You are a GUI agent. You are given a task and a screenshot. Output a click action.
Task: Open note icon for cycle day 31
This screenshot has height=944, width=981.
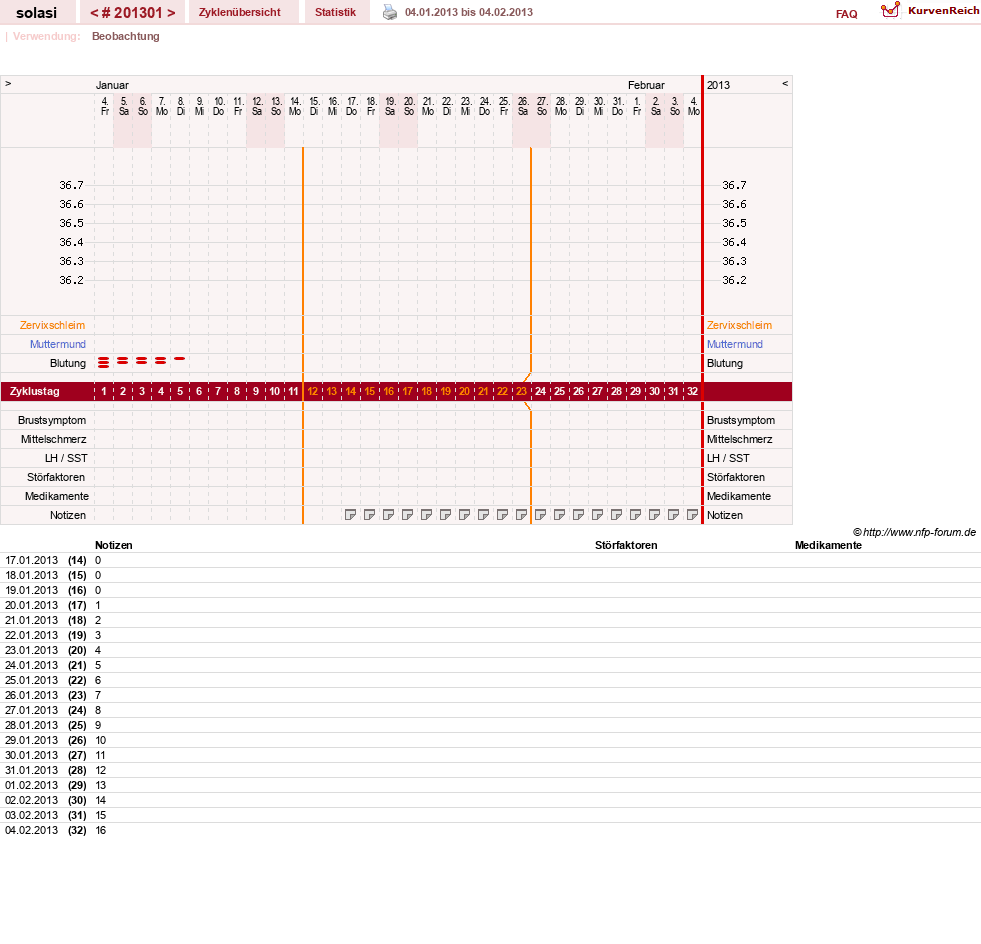point(673,515)
